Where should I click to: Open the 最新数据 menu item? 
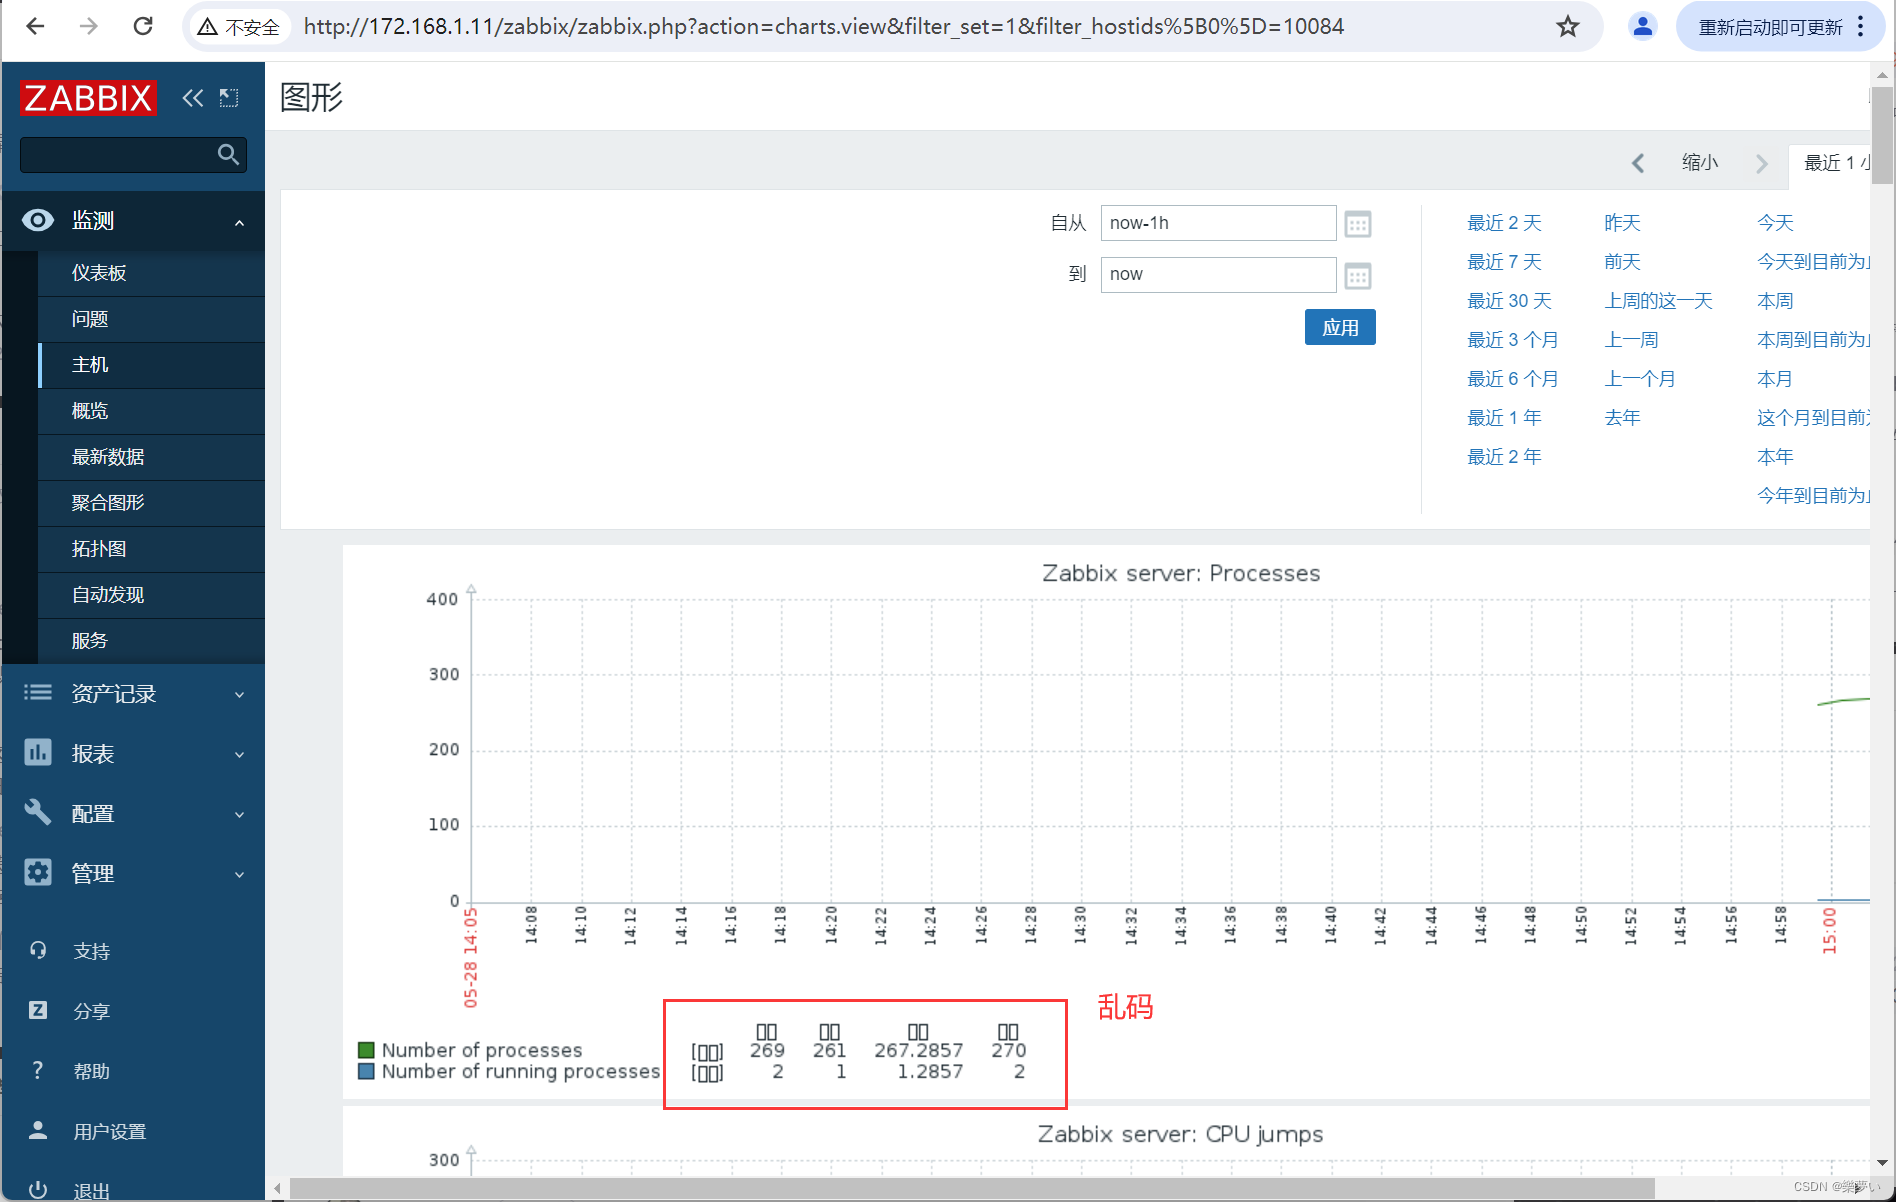[106, 457]
